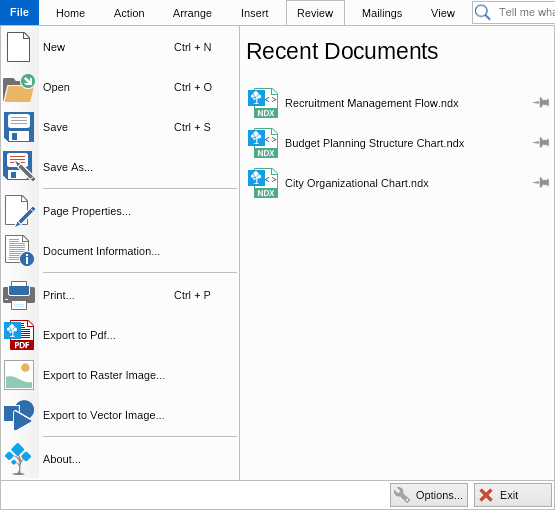
Task: Click the Export to Vector Image icon
Action: point(19,415)
